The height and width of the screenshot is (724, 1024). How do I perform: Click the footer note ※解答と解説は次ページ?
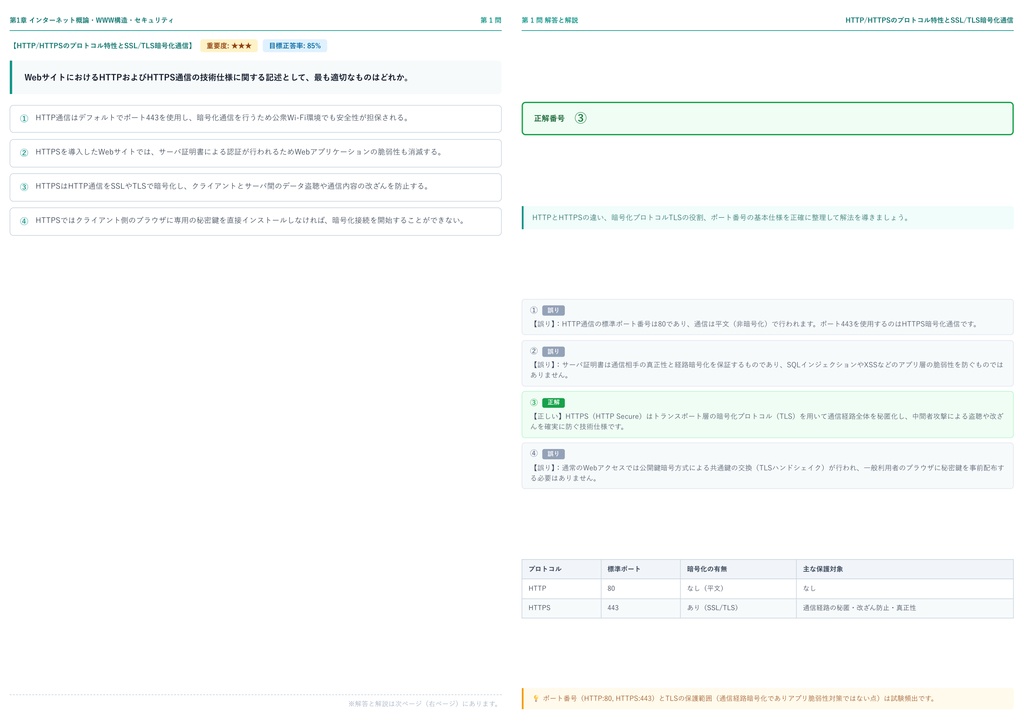424,704
